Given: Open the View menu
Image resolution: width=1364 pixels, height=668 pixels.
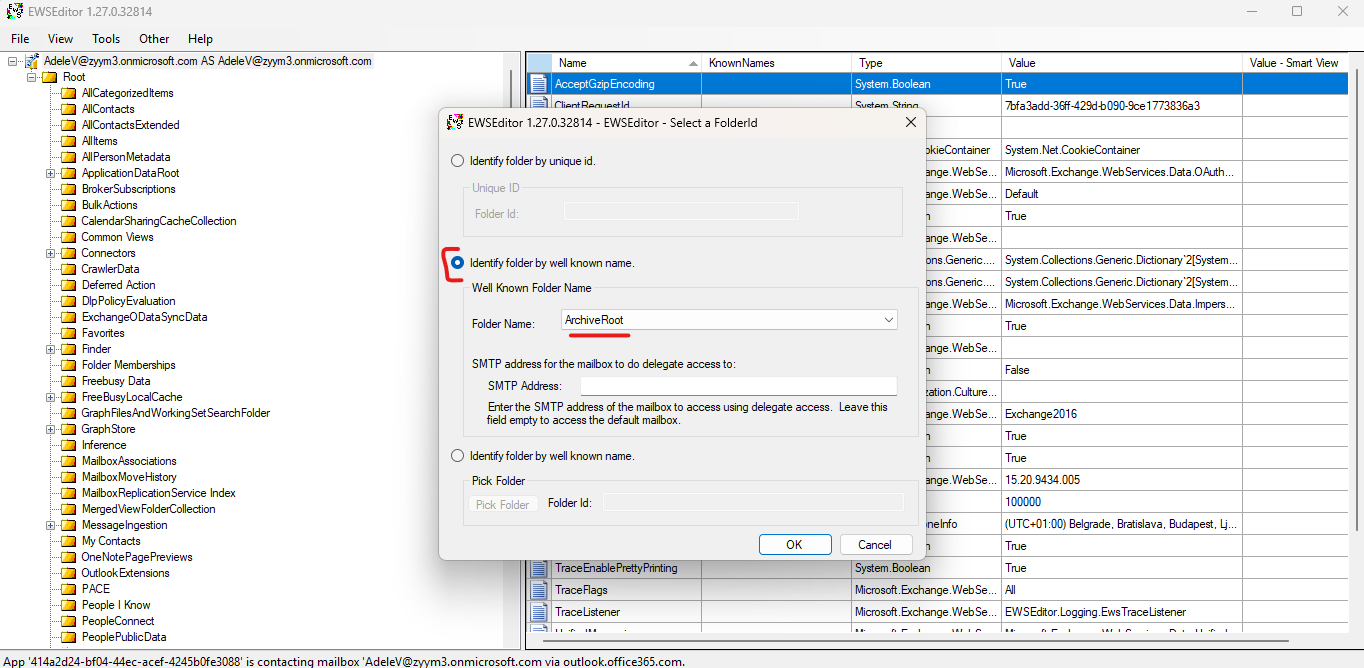Looking at the screenshot, I should [60, 39].
